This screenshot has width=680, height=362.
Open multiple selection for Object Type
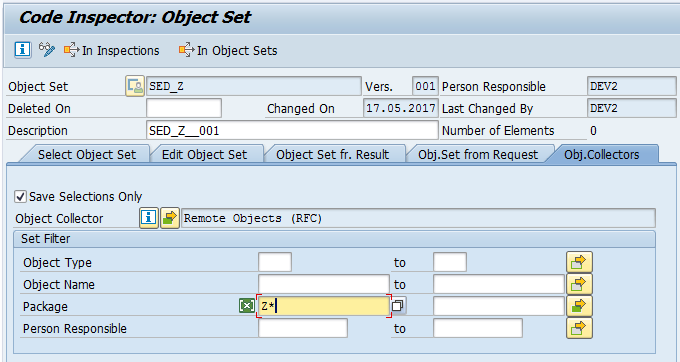click(x=579, y=262)
